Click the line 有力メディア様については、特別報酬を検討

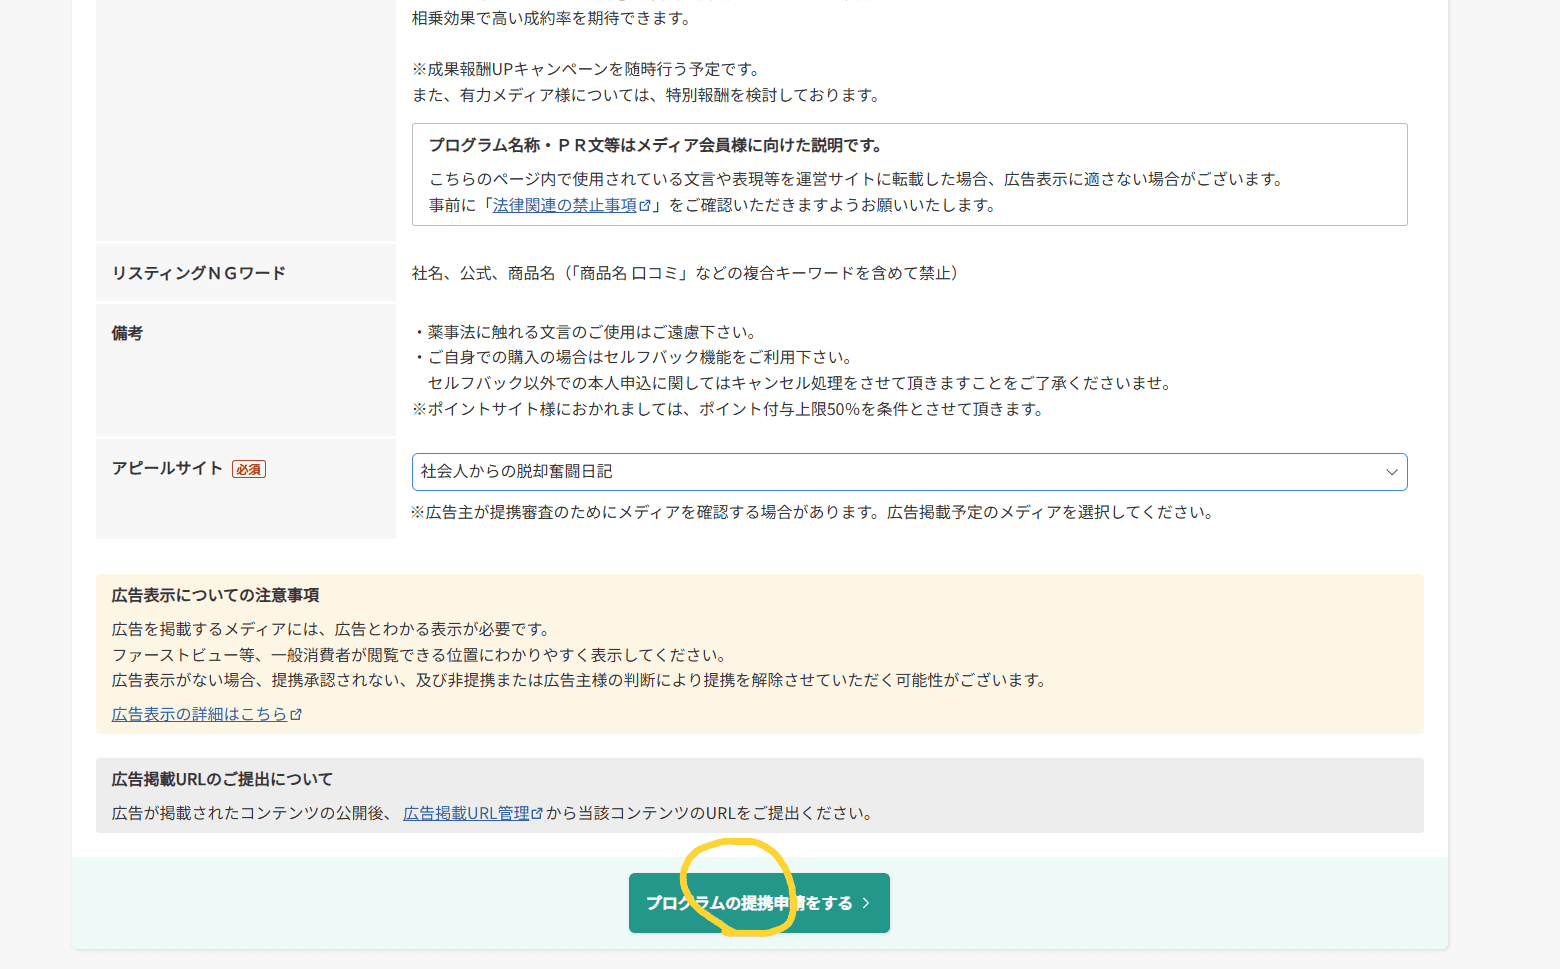click(x=648, y=95)
